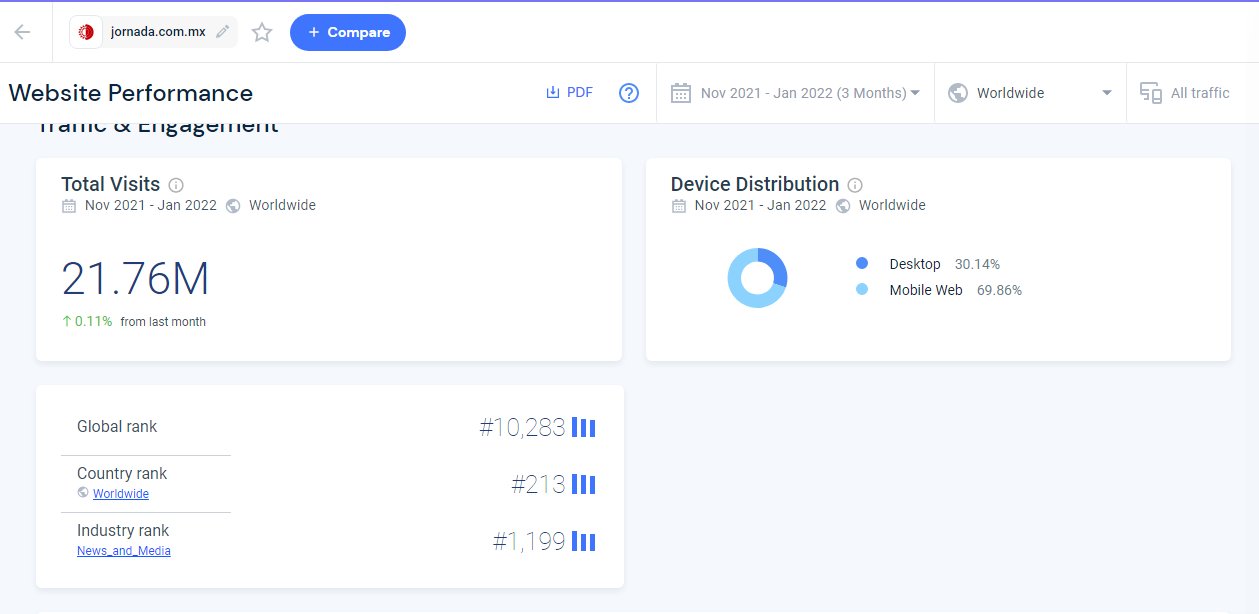Edit the website with the pencil icon
Image resolution: width=1259 pixels, height=614 pixels.
click(222, 32)
